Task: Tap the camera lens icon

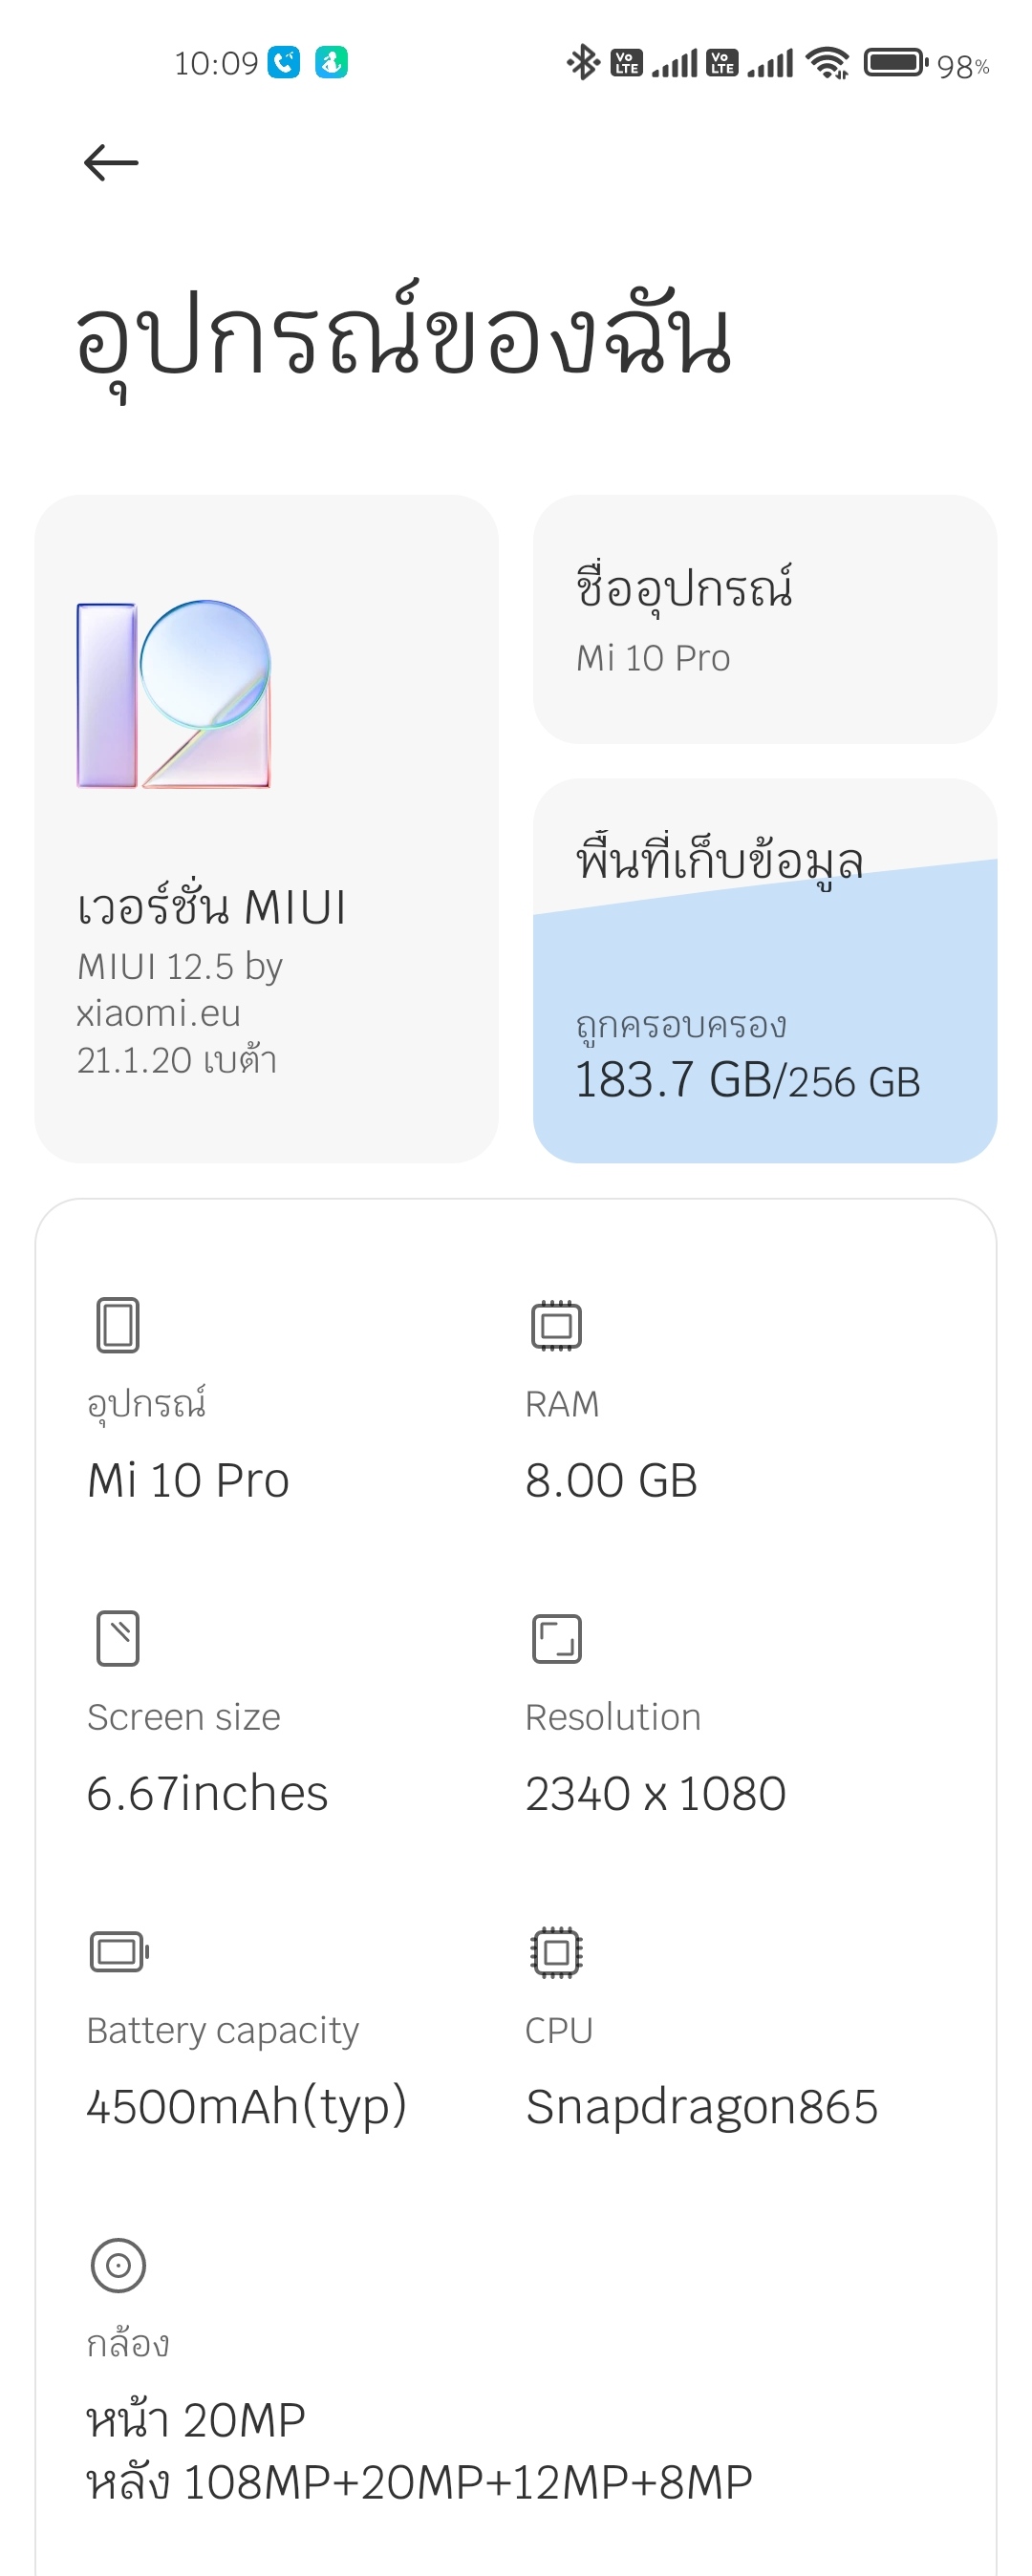Action: (x=118, y=2265)
